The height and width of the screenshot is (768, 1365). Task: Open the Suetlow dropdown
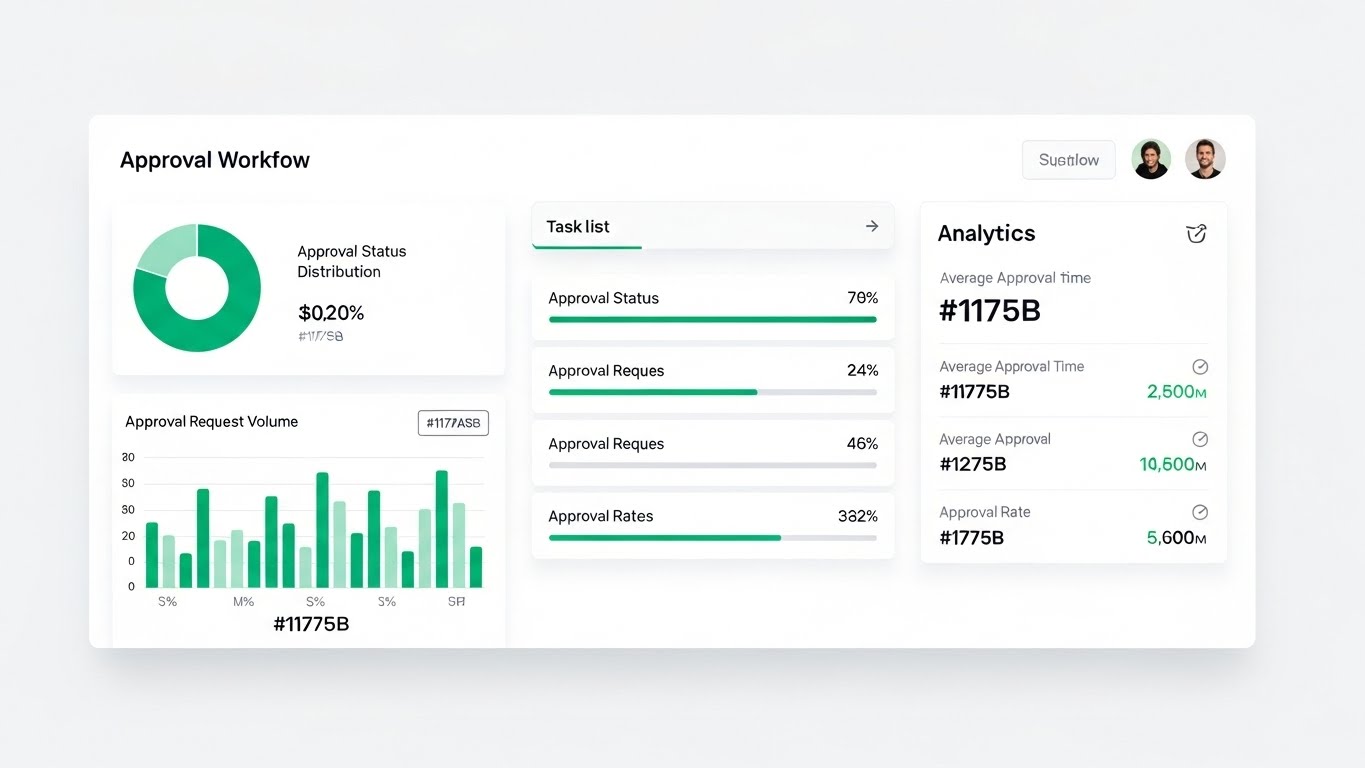click(1068, 159)
